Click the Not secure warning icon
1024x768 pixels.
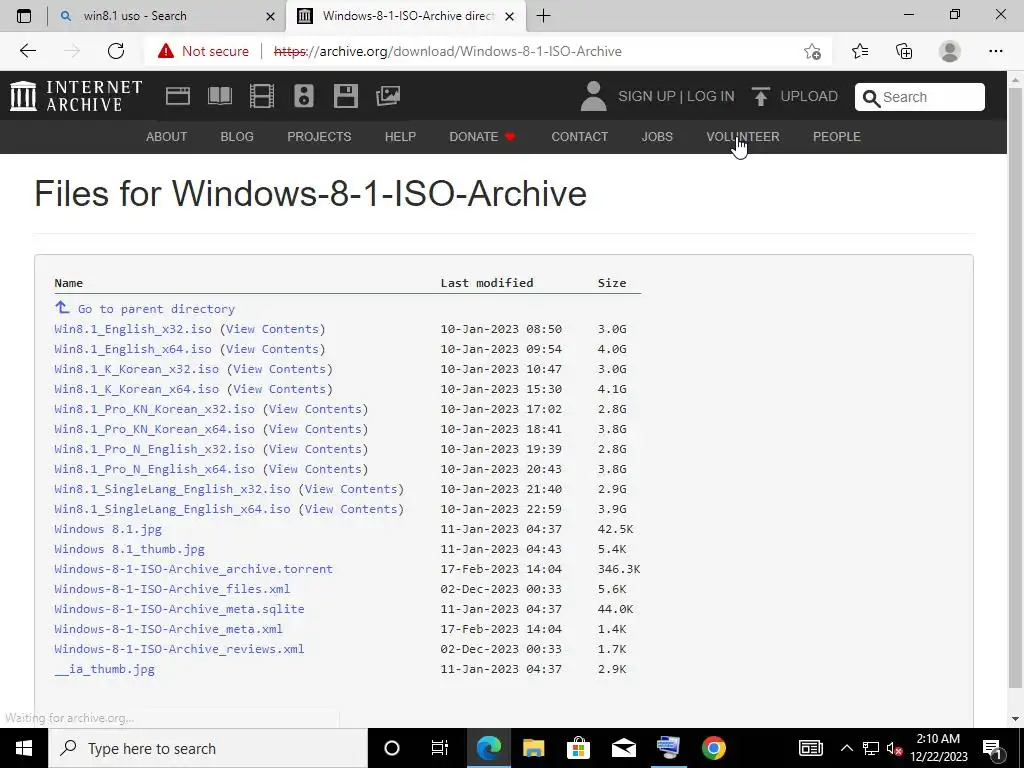pos(166,51)
